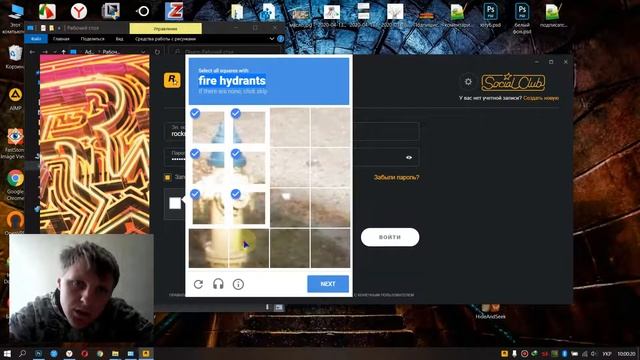Screen dimensions: 640x360
Task: Get an audio challenge via the headphones icon
Action: (x=218, y=284)
